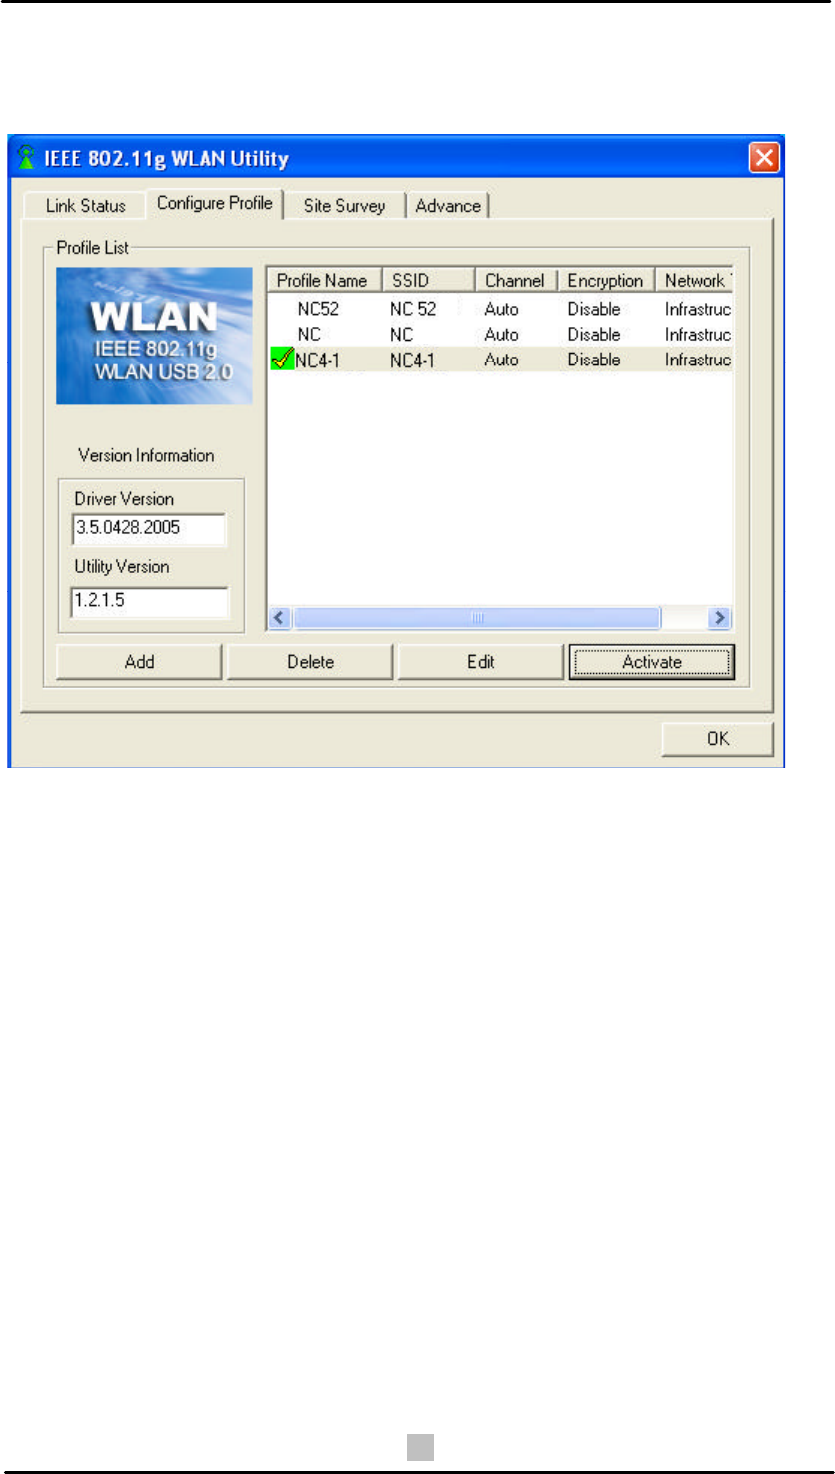Click the left arrow of horizontal scrollbar
The image size is (835, 1474).
tap(281, 618)
